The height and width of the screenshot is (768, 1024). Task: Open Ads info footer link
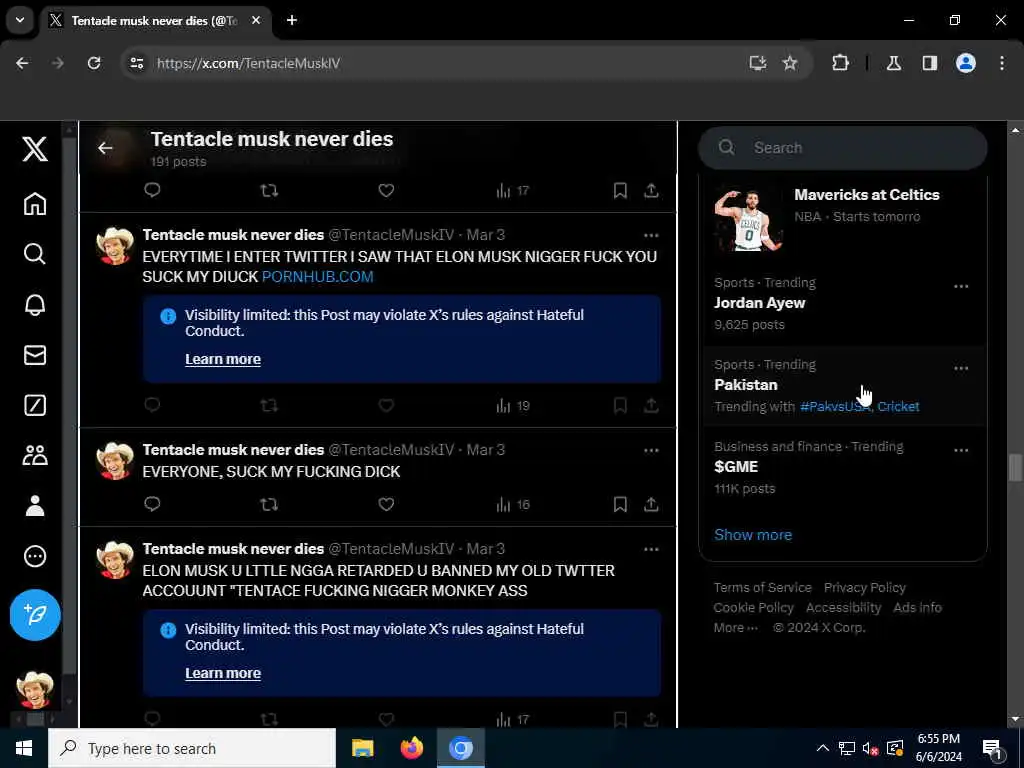(918, 607)
